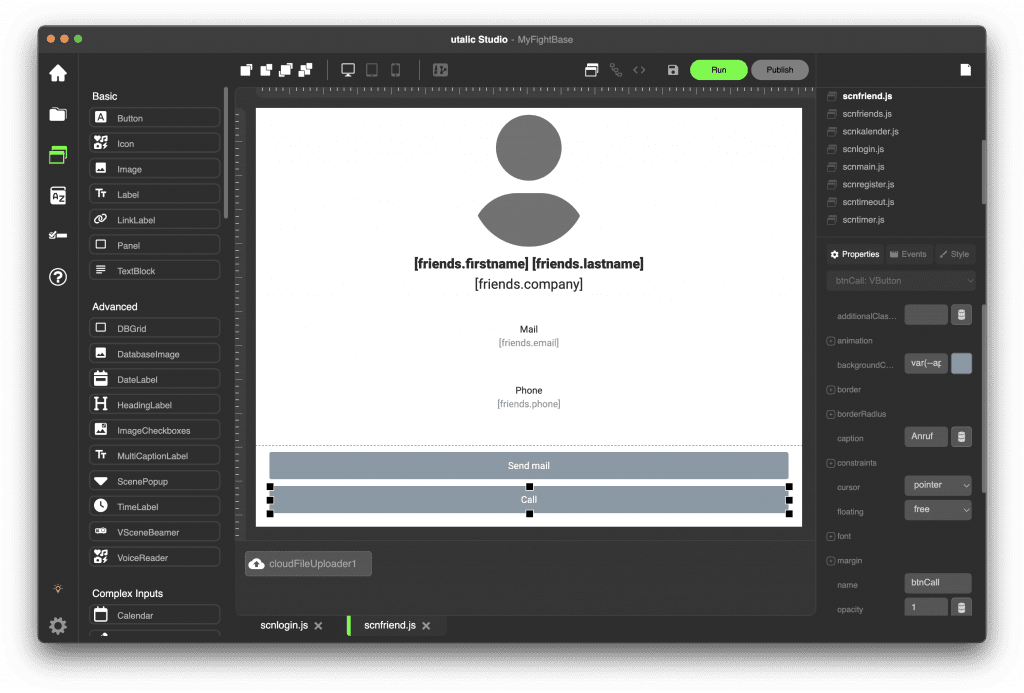Click the backgroundColor color swatch

tap(961, 364)
